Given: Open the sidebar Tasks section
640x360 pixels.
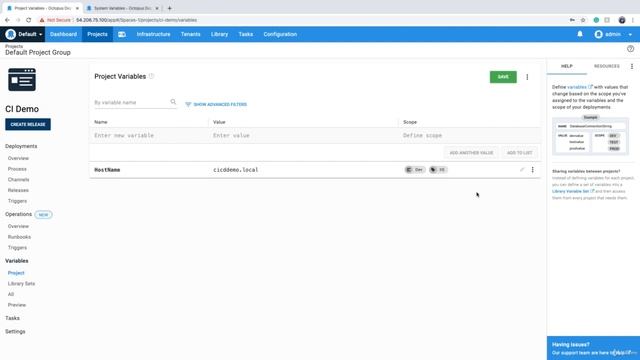Looking at the screenshot, I should coord(12,318).
